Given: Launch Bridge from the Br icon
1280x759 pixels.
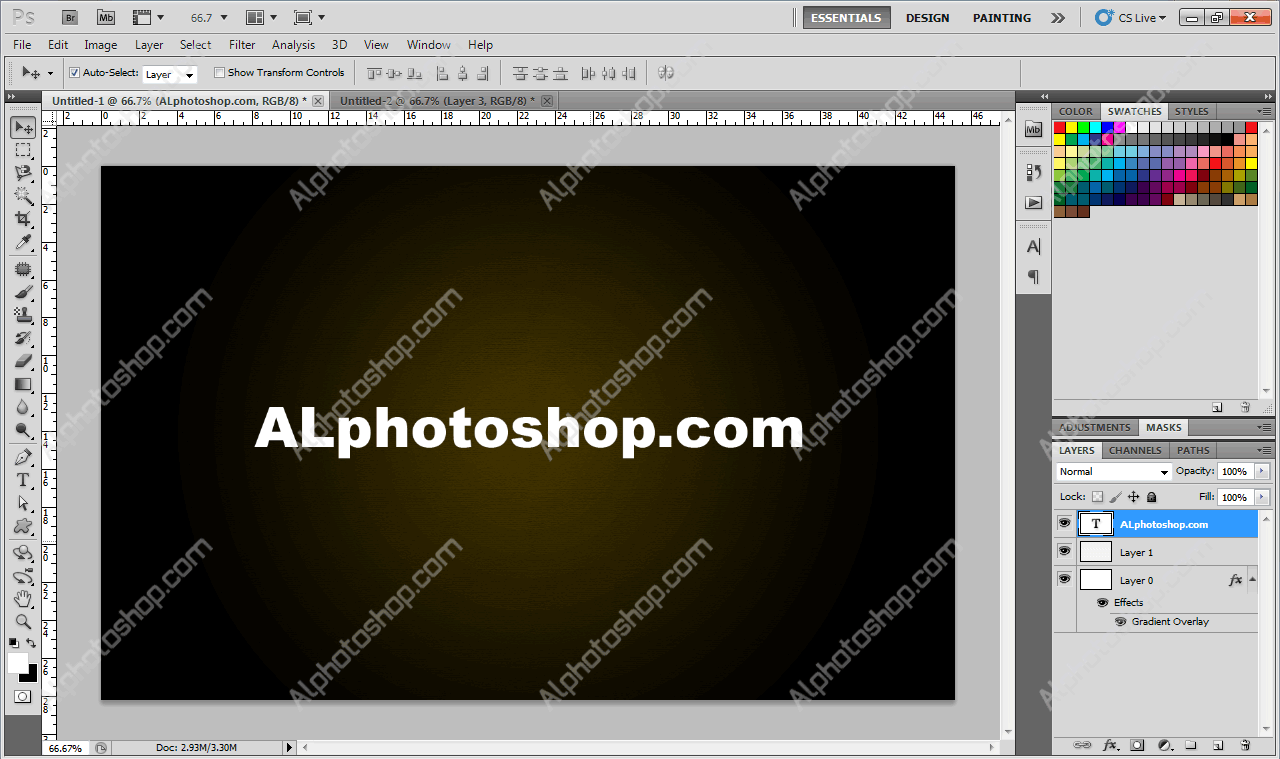Looking at the screenshot, I should click(69, 17).
